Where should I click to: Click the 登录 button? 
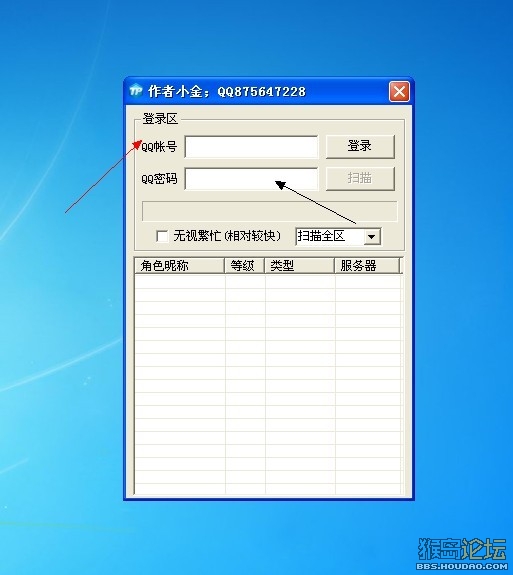360,146
